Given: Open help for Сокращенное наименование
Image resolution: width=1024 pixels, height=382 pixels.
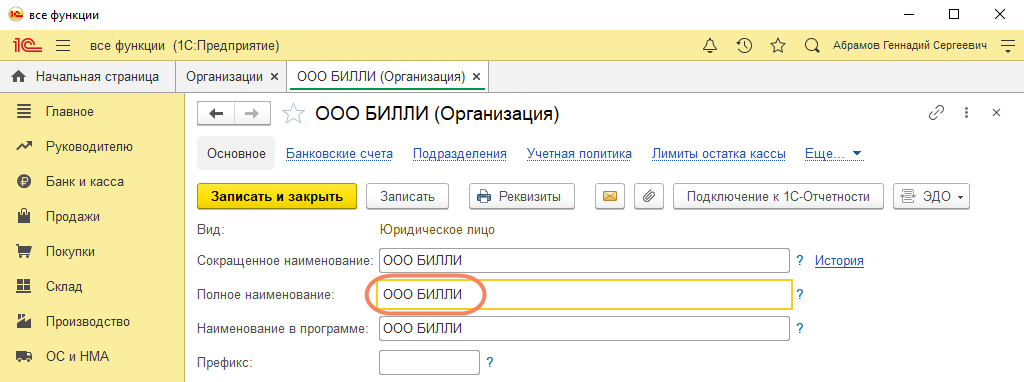Looking at the screenshot, I should (x=799, y=261).
